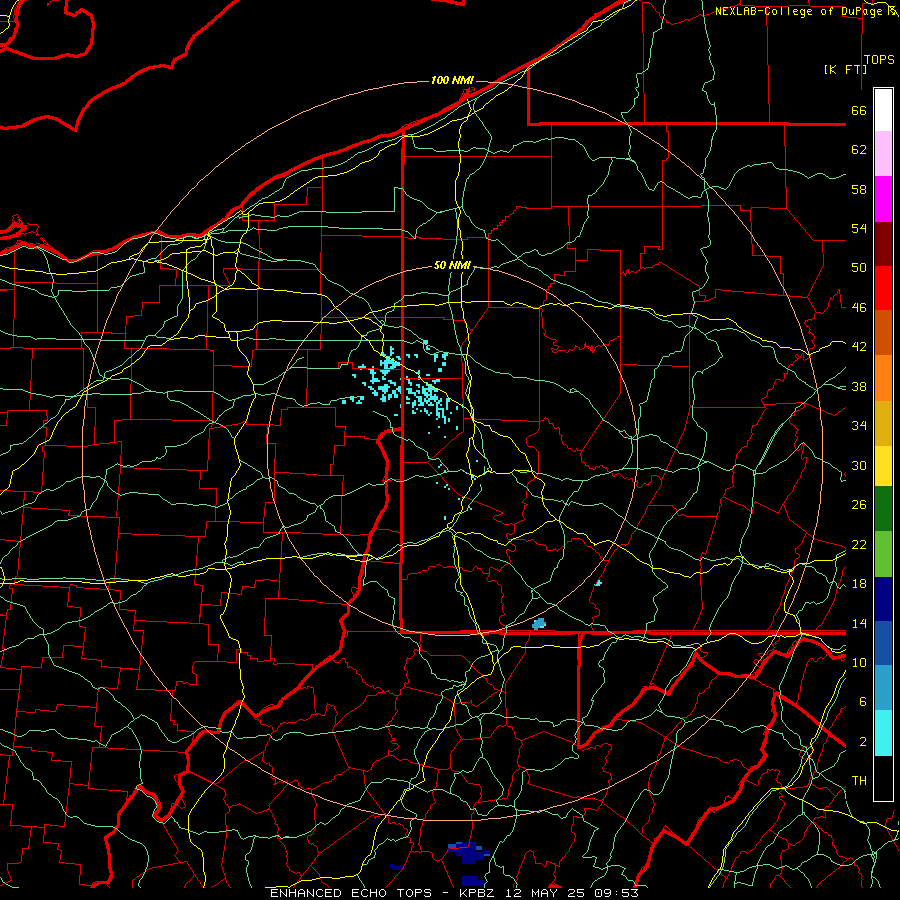
Task: Pick the cyan legend band
Action: point(883,733)
